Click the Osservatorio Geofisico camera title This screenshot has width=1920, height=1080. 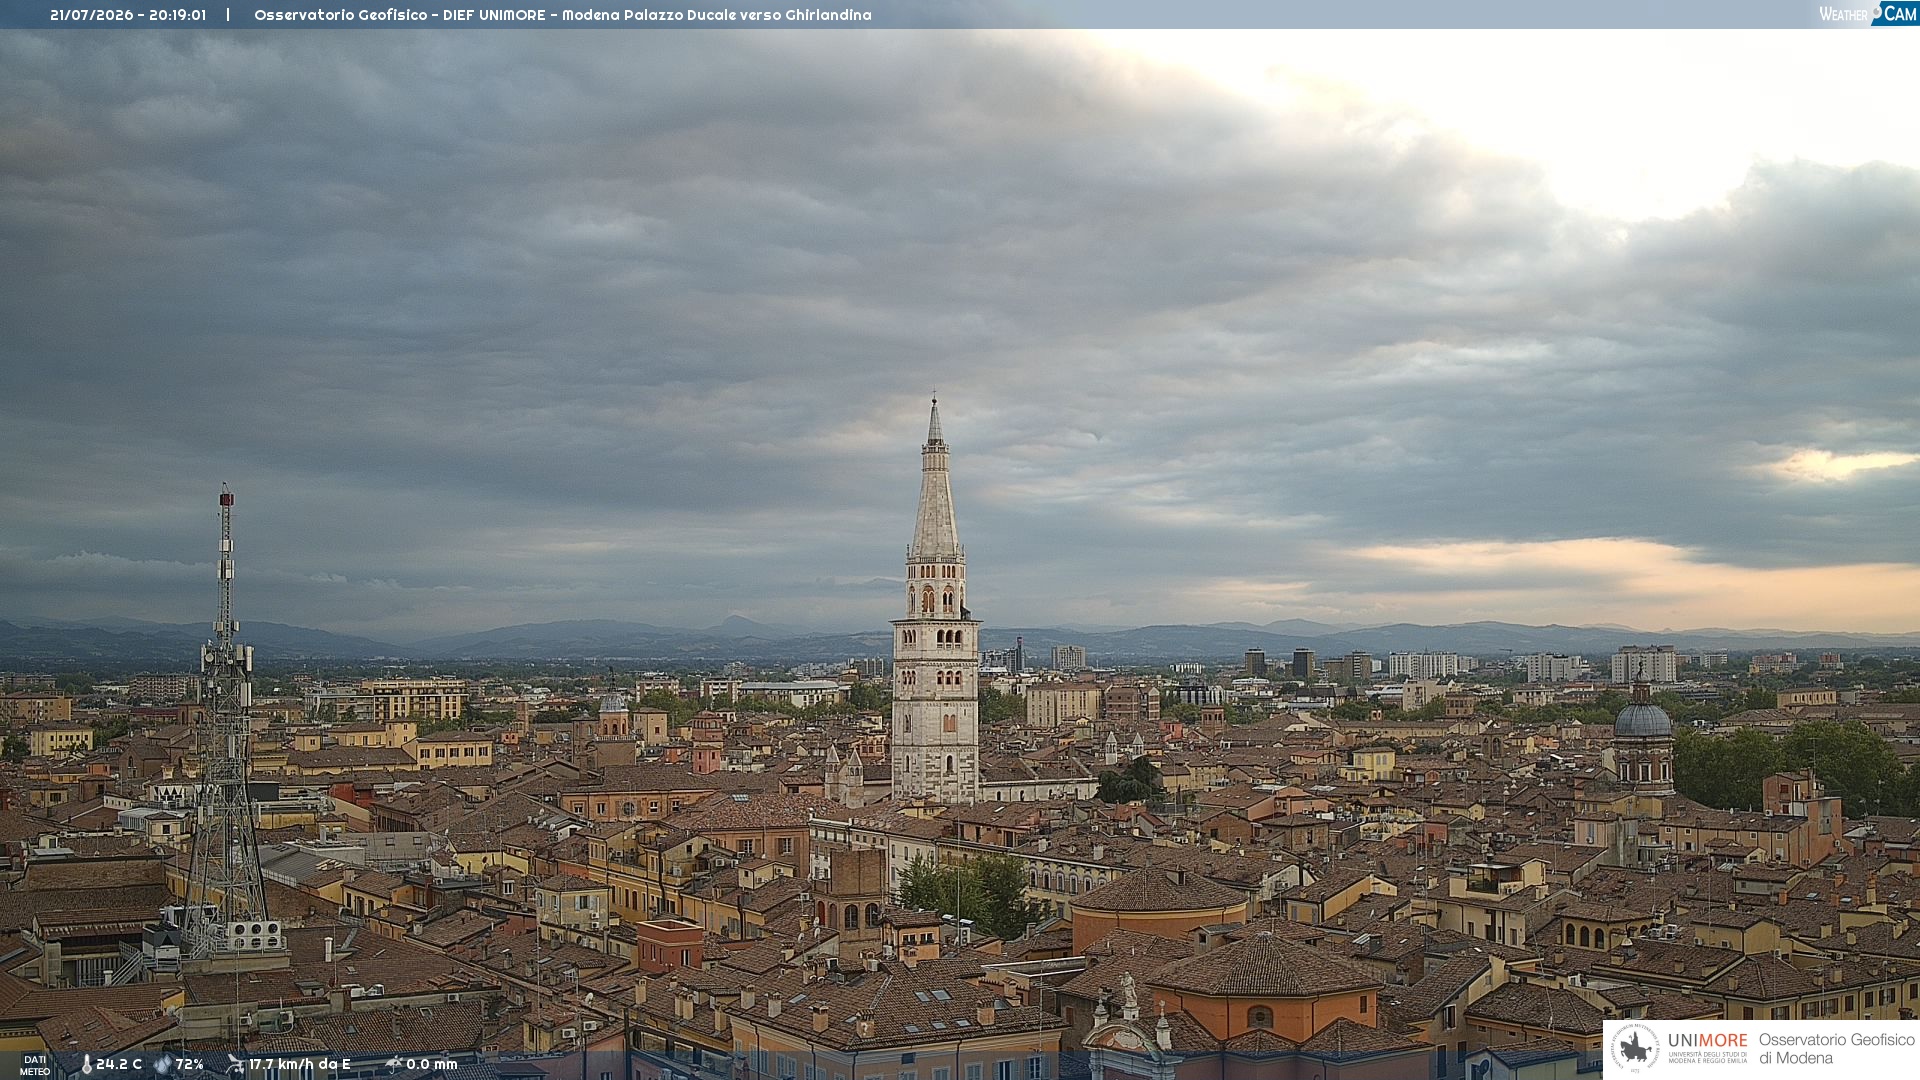[563, 15]
